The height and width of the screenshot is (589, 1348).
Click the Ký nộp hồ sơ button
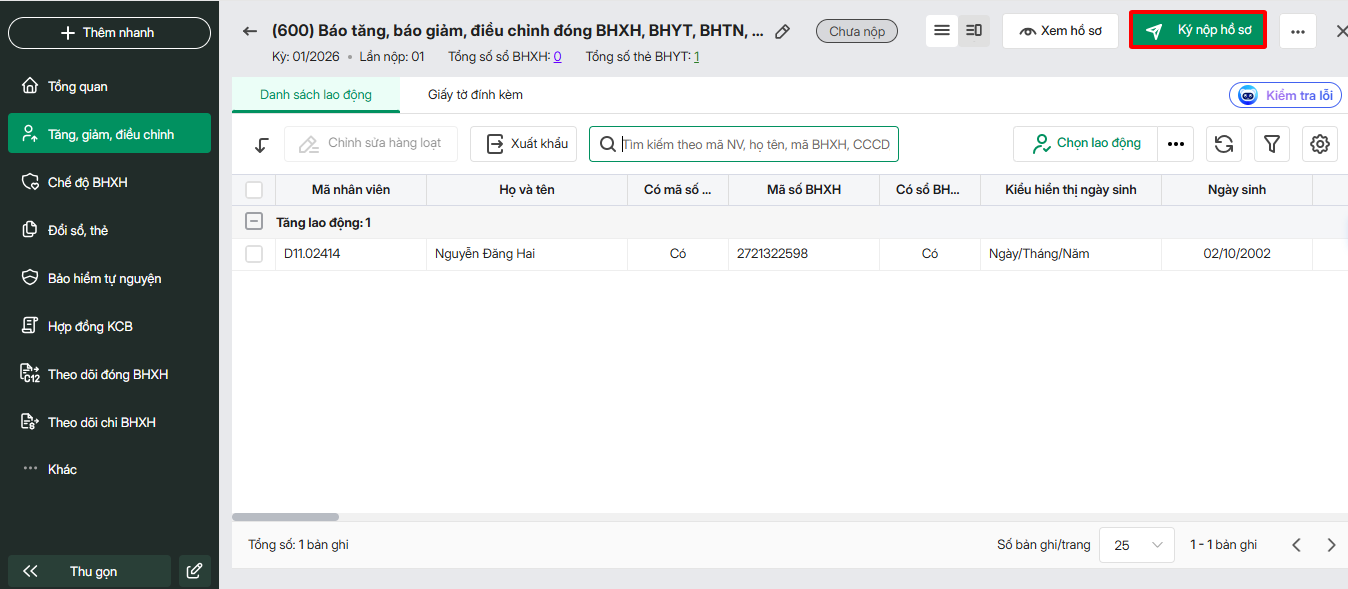click(1198, 31)
